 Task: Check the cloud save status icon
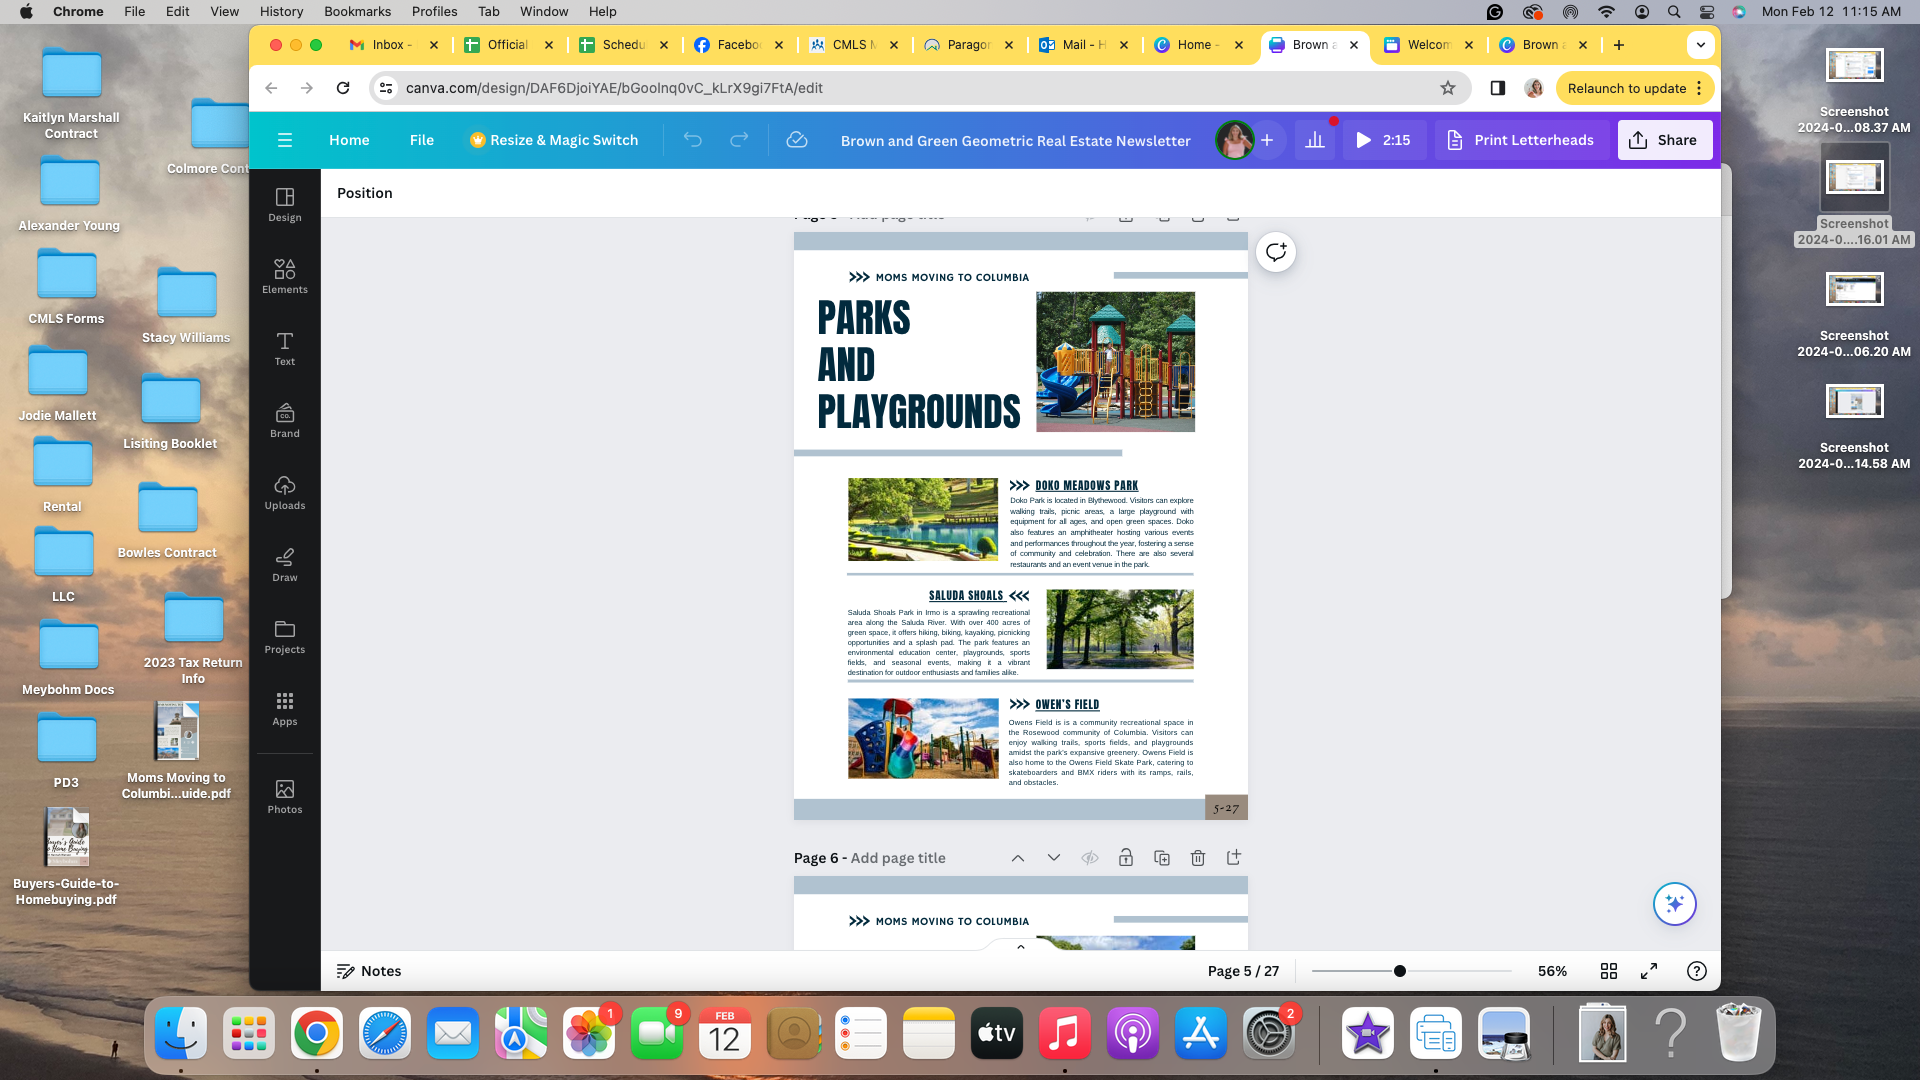point(797,140)
